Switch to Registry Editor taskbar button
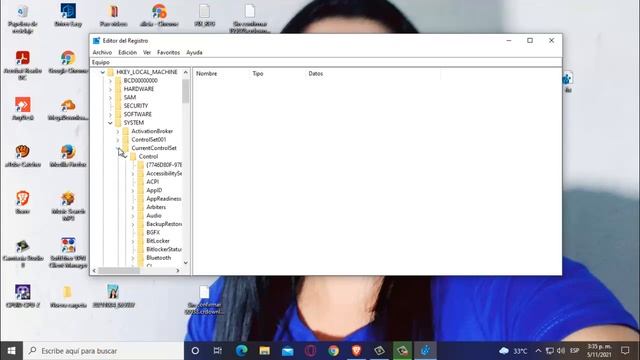The image size is (640, 360). coord(425,351)
